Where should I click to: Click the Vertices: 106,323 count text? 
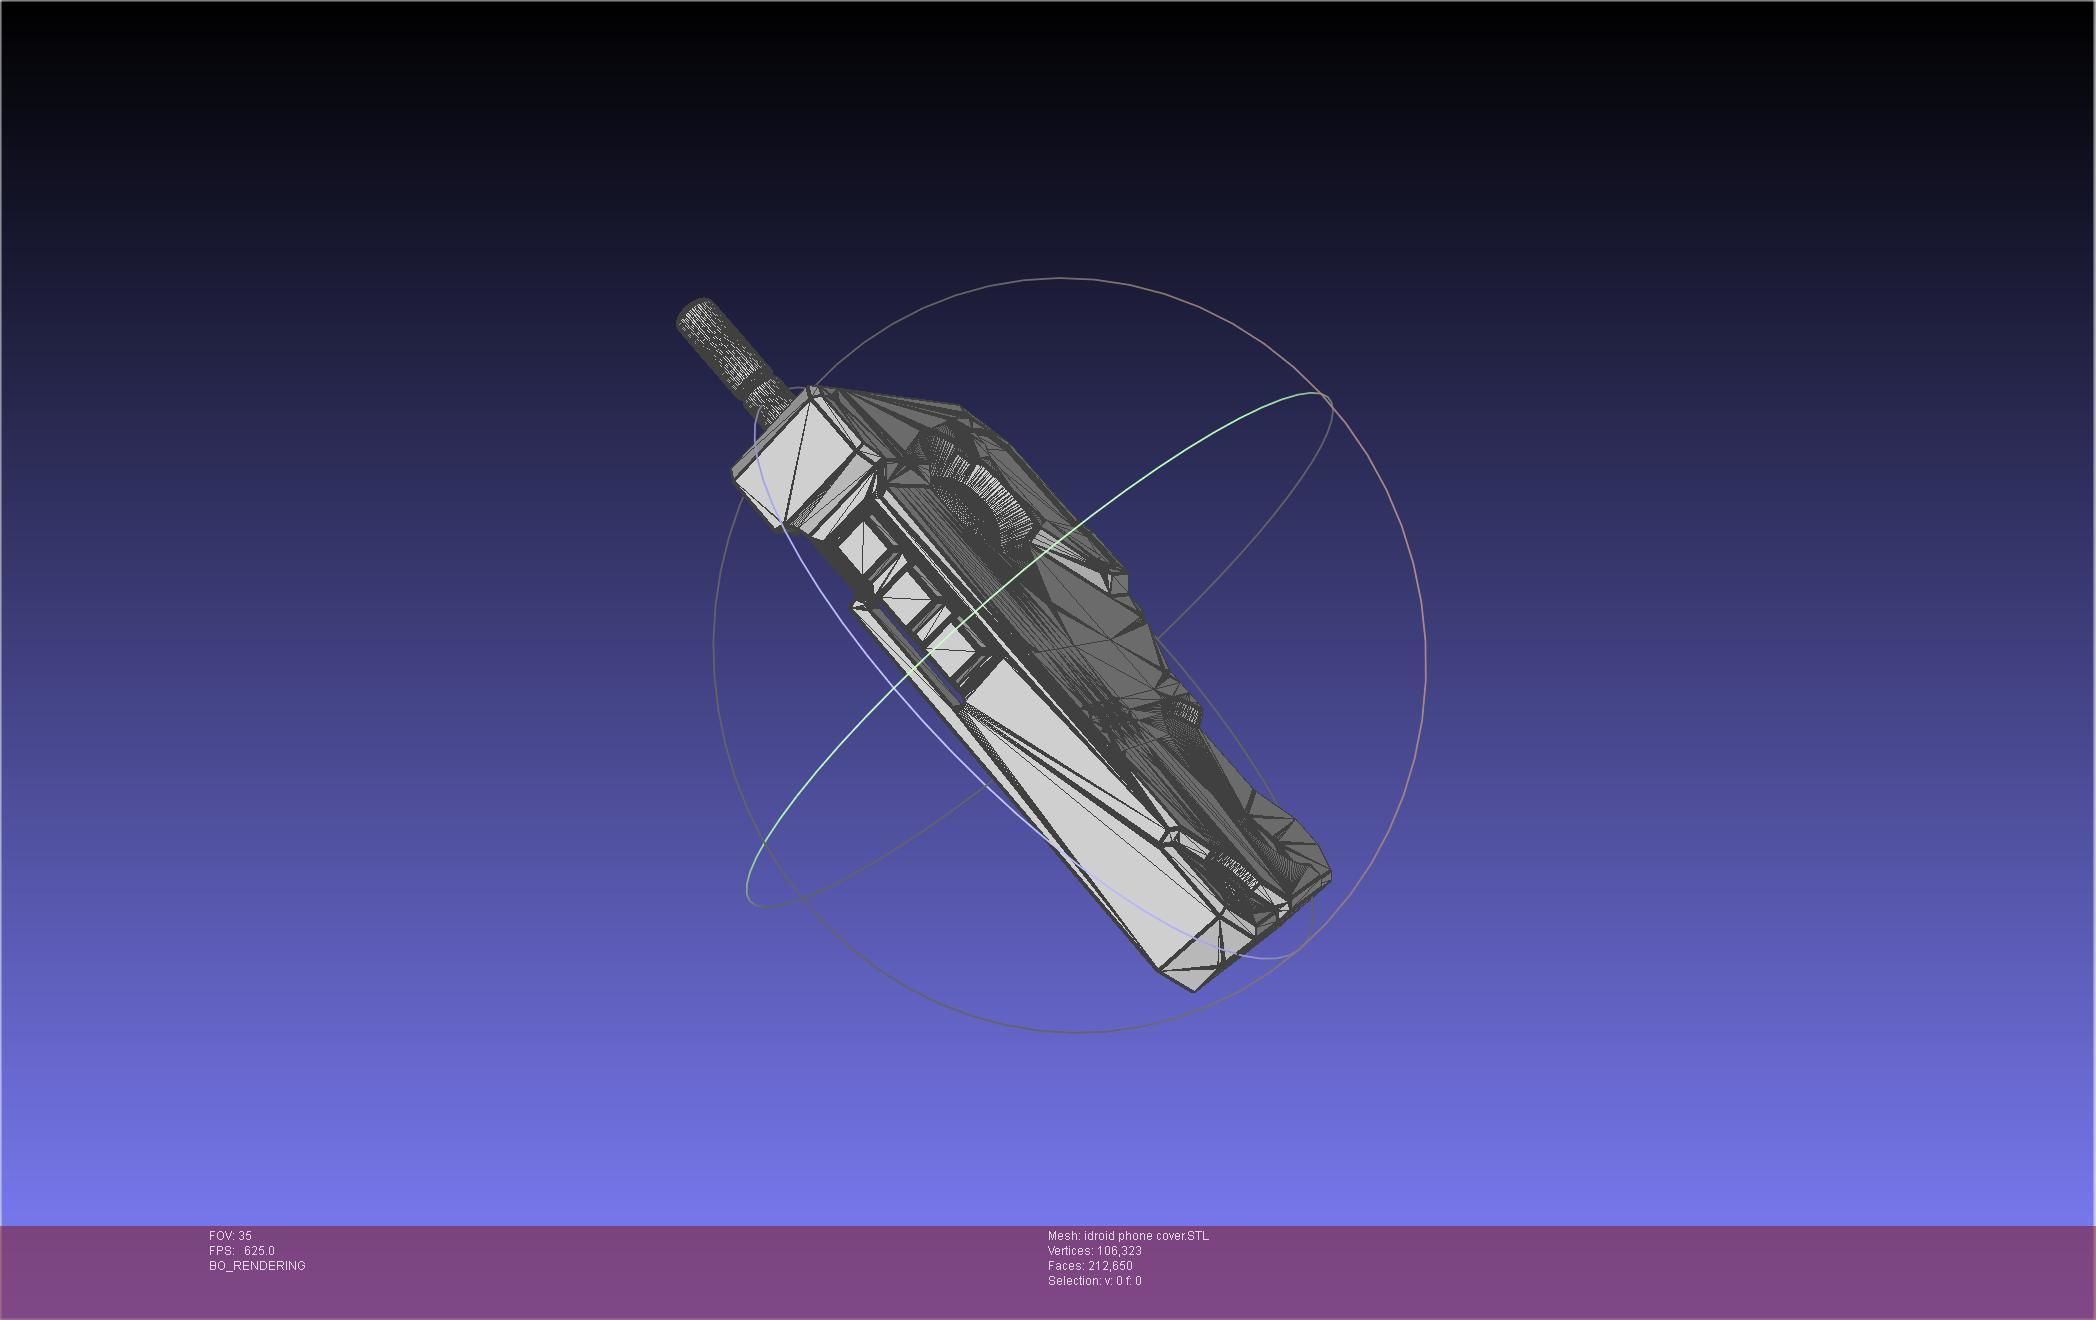(x=1094, y=1251)
